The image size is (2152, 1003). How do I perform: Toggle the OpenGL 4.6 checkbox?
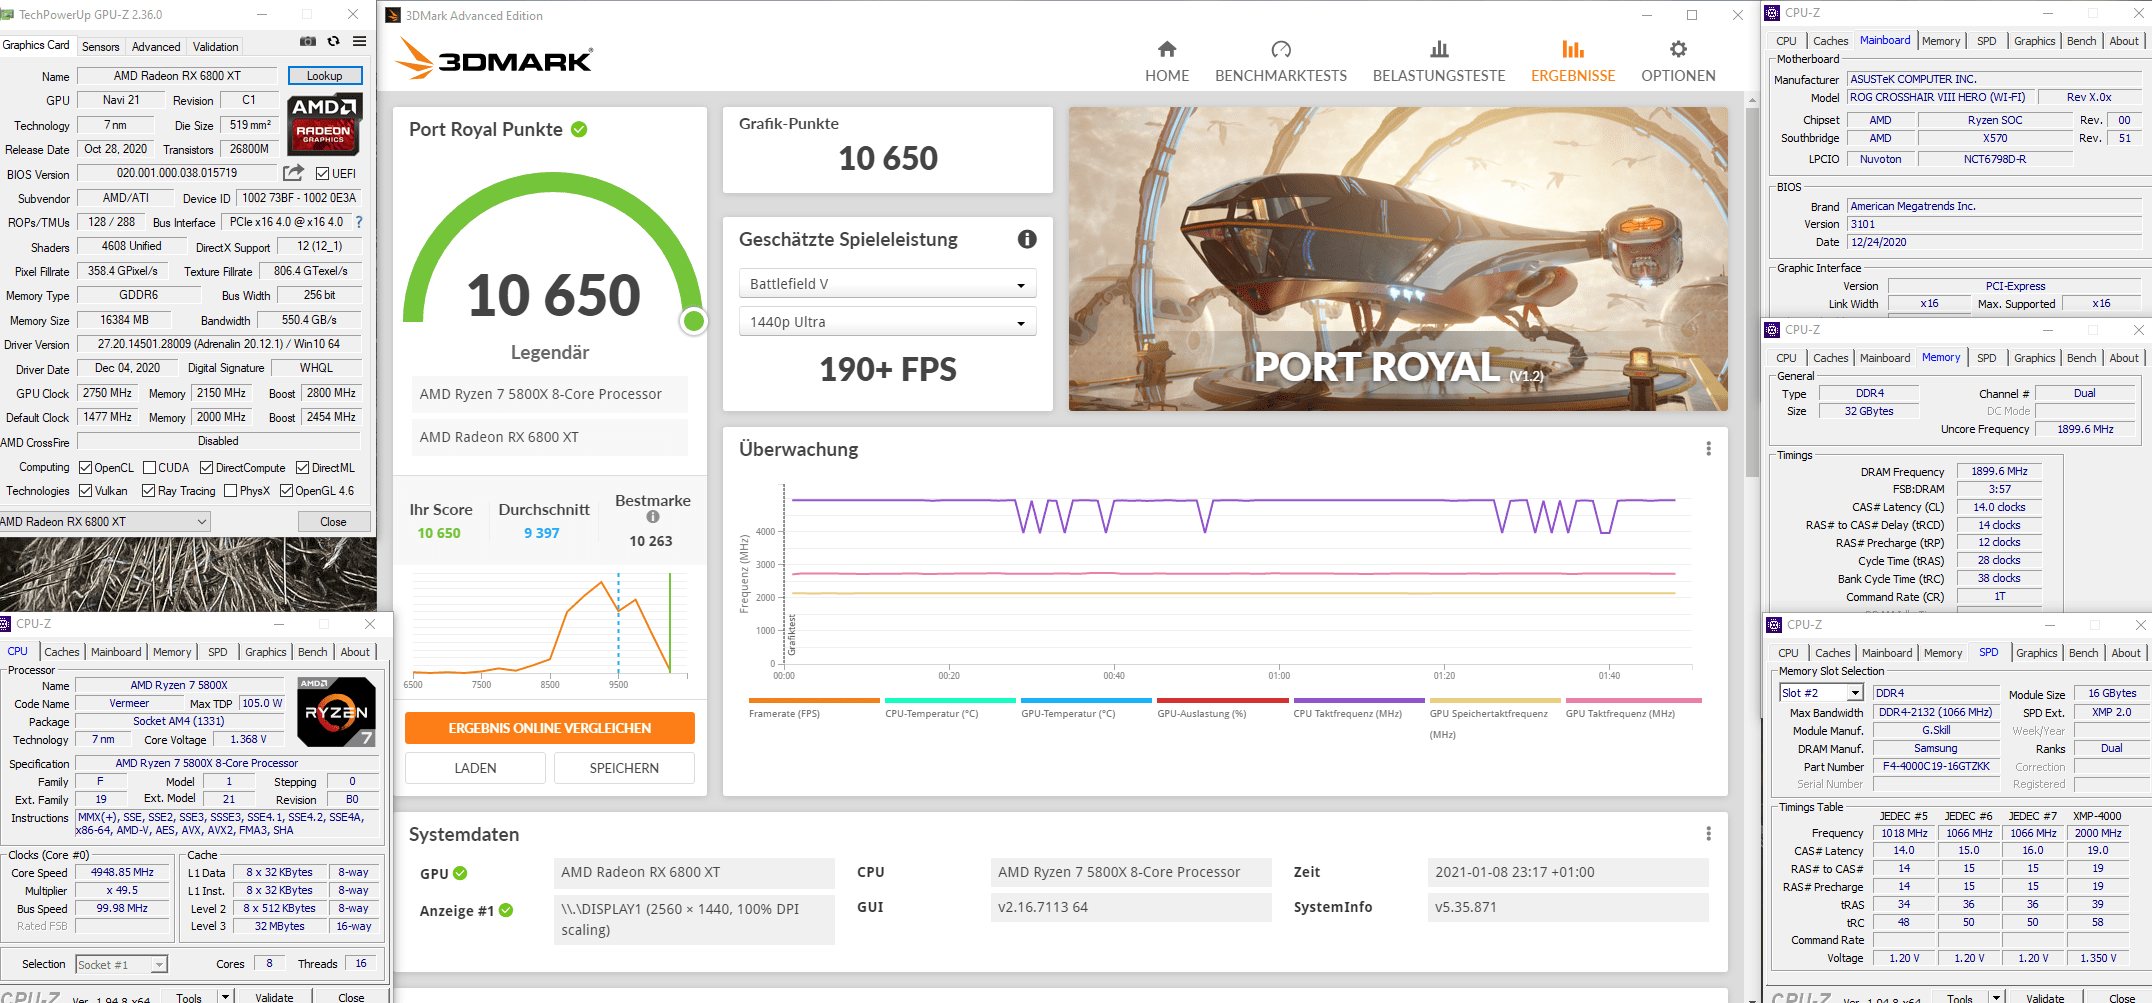point(286,491)
